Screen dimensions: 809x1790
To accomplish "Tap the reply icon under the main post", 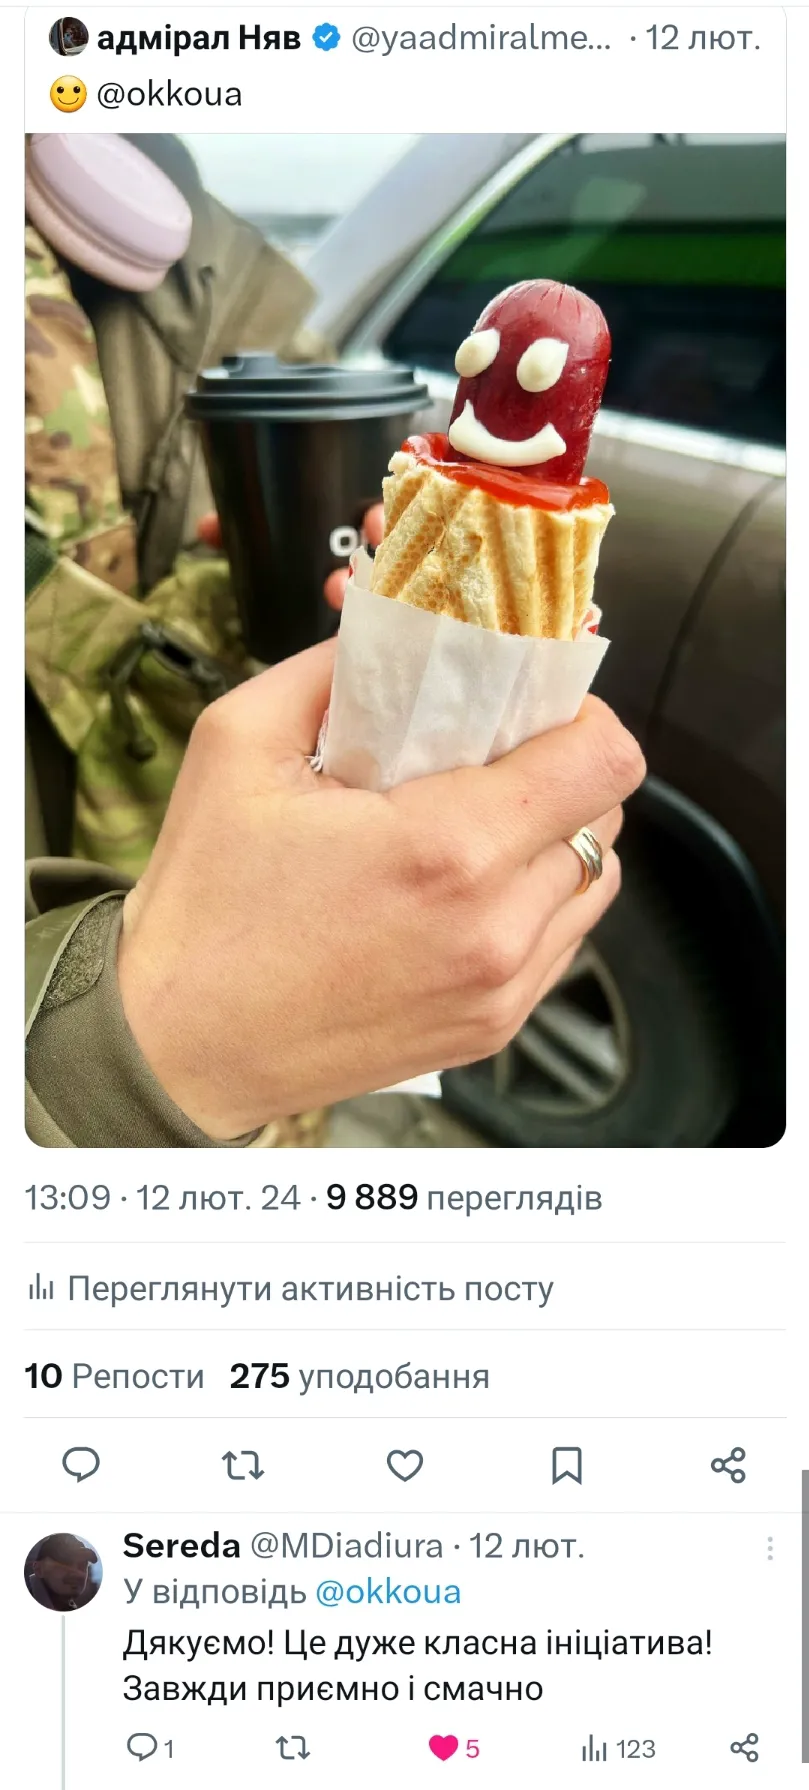I will [x=81, y=1465].
